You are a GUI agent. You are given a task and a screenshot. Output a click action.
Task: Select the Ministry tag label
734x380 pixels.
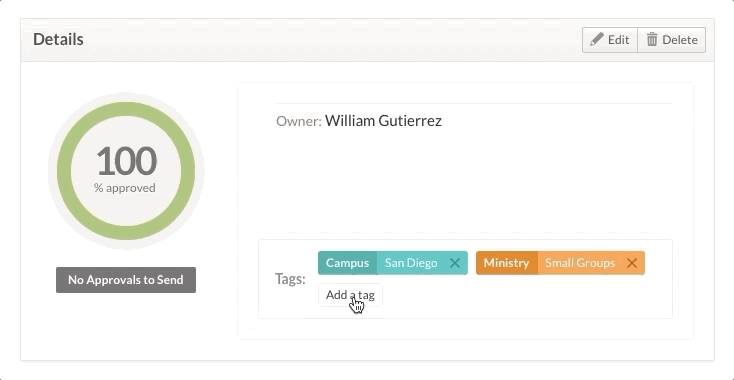click(506, 263)
